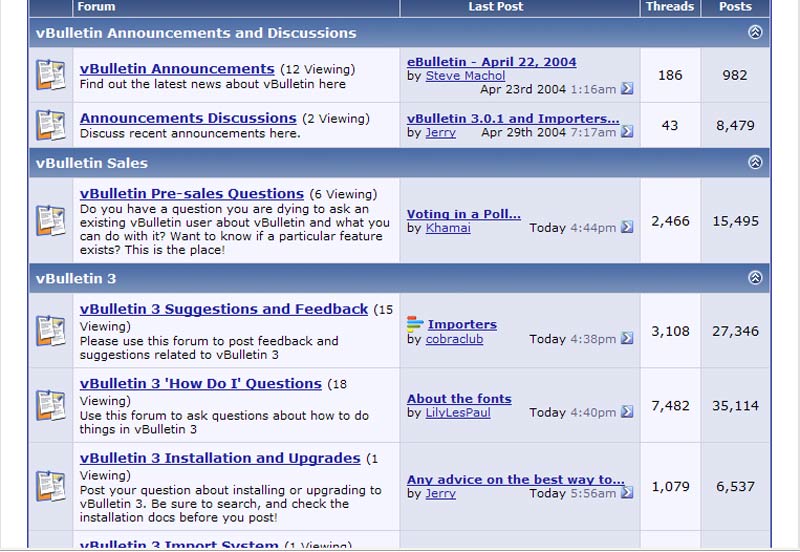Screen dimensions: 800x552
Task: Open the 'About the fonts' last post
Action: (459, 399)
